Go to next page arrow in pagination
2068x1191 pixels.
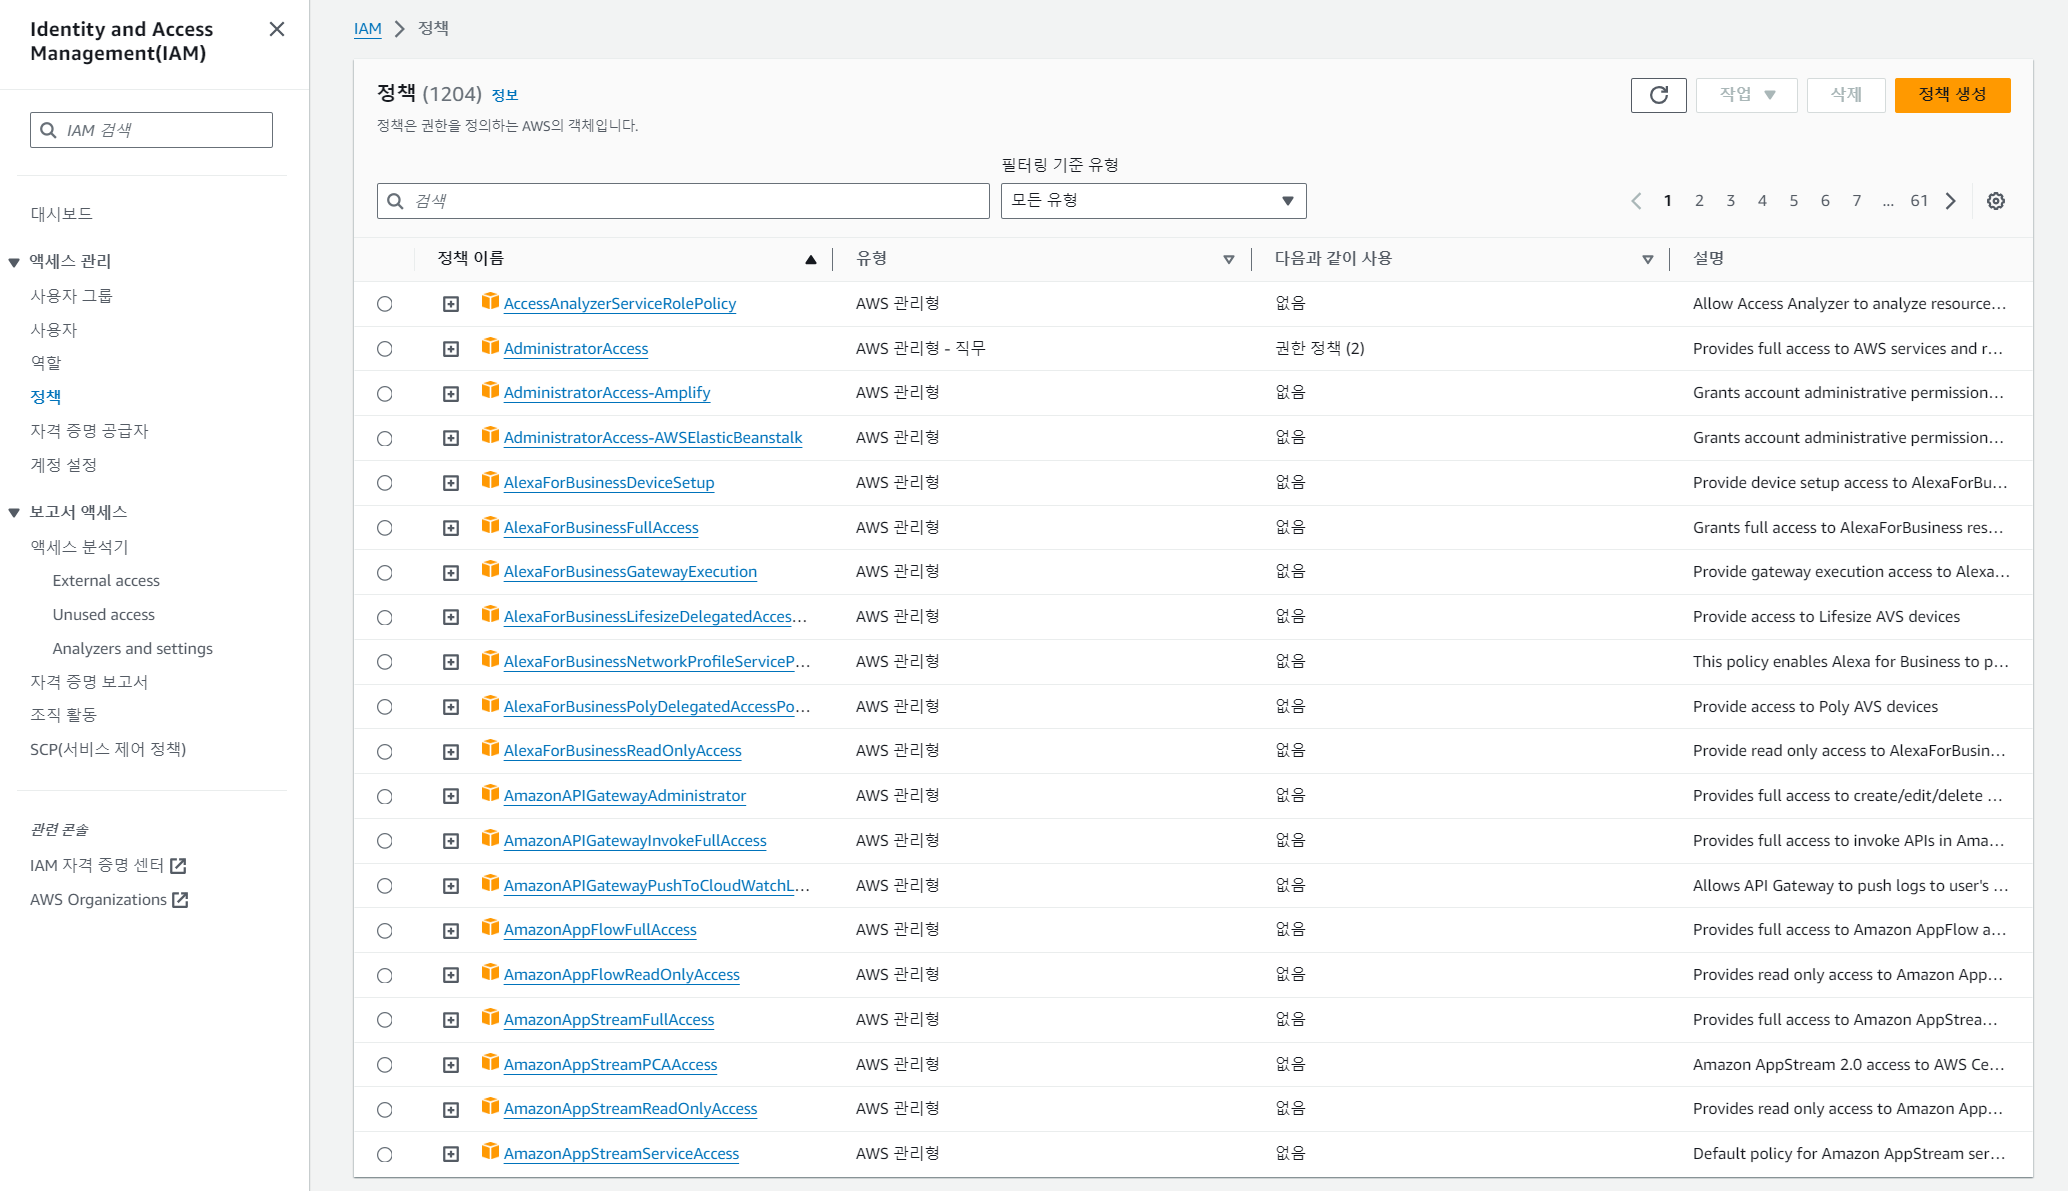(1951, 201)
